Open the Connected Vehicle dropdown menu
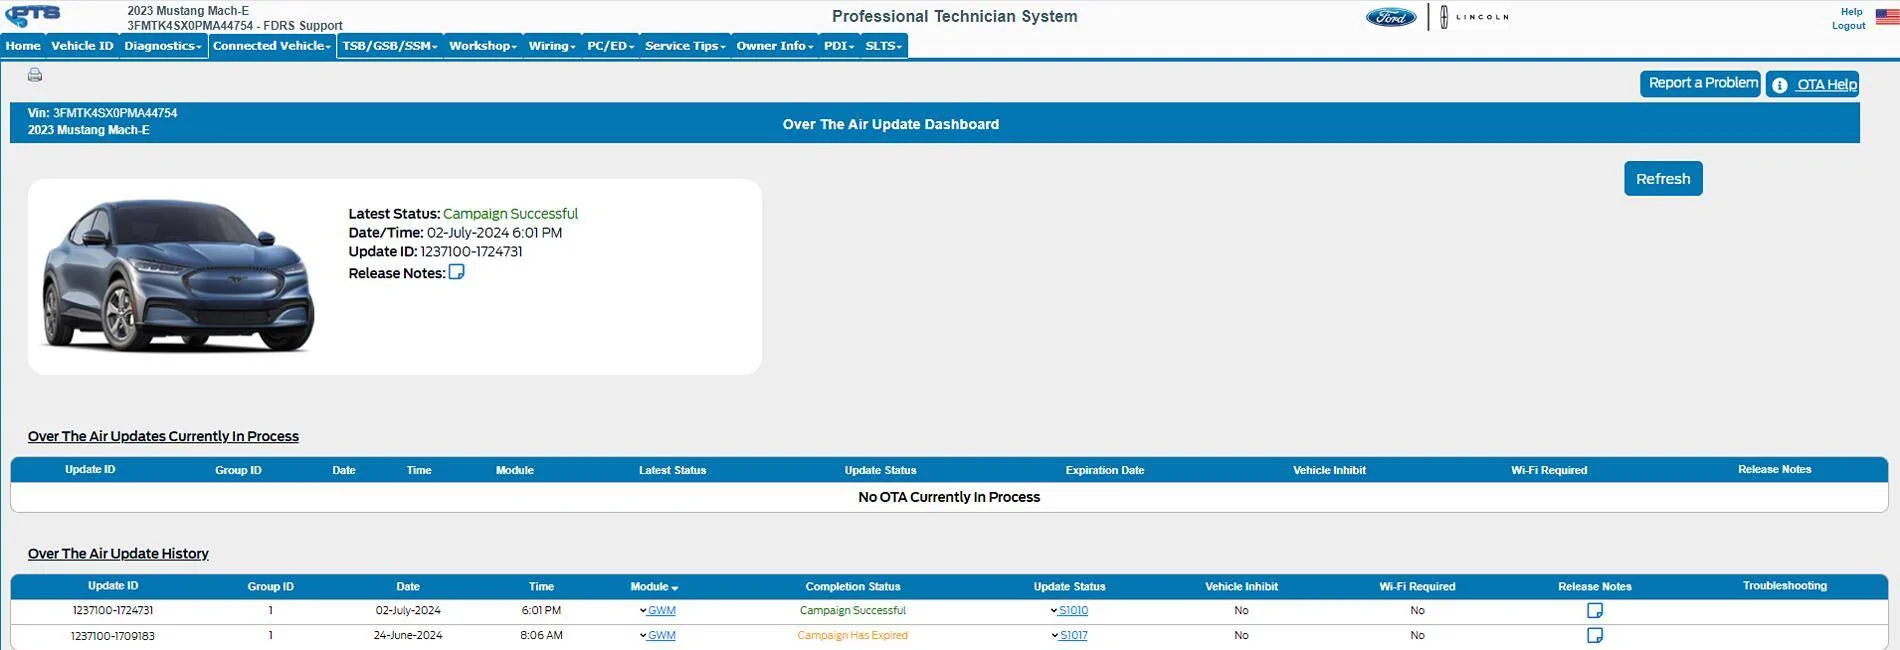 [272, 46]
